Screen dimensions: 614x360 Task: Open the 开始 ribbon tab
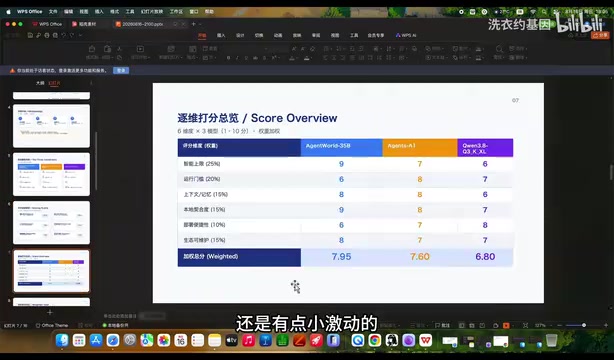(x=202, y=35)
